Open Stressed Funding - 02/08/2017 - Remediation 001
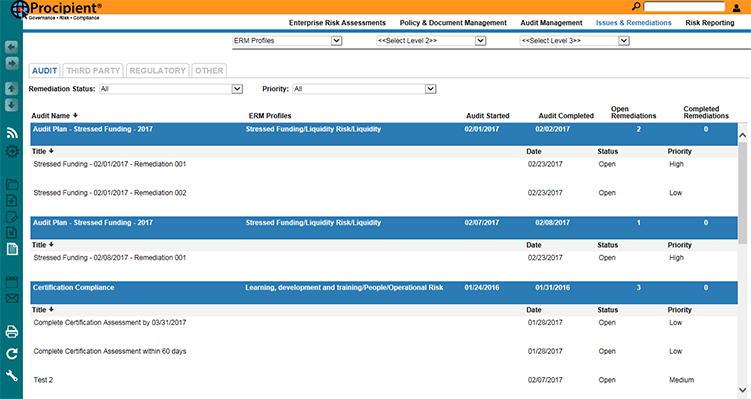This screenshot has width=751, height=399. tap(110, 257)
